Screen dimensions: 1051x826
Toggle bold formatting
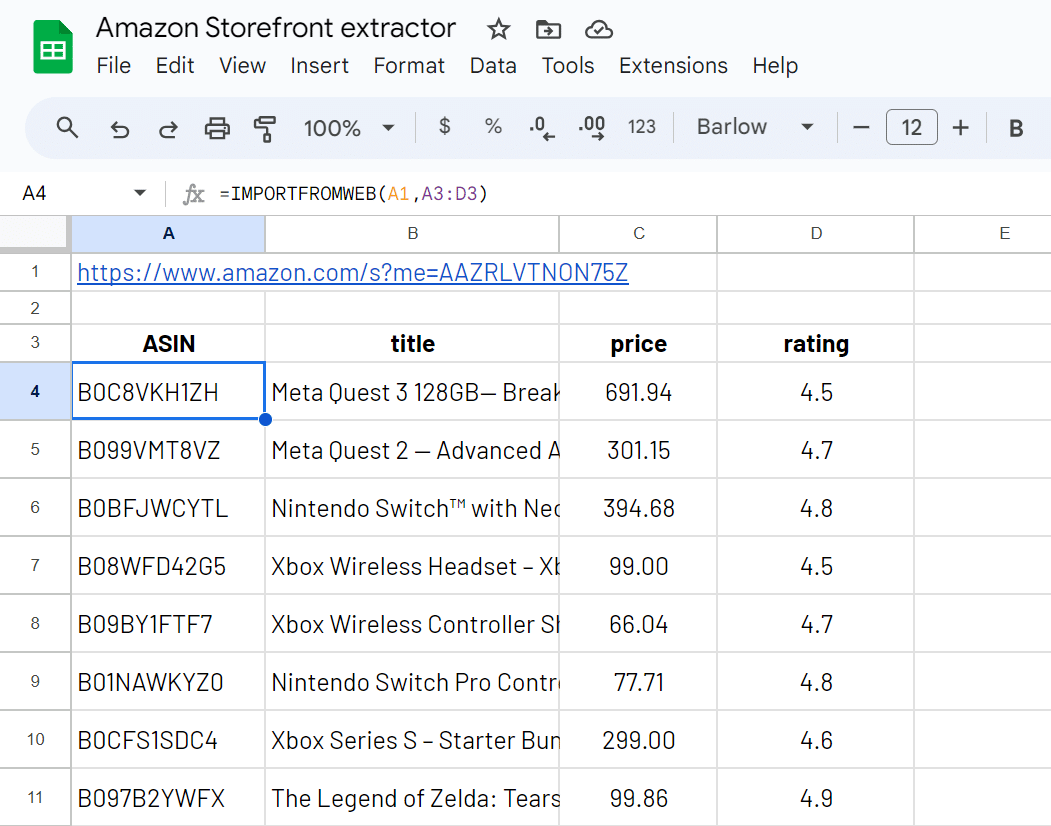click(1016, 128)
